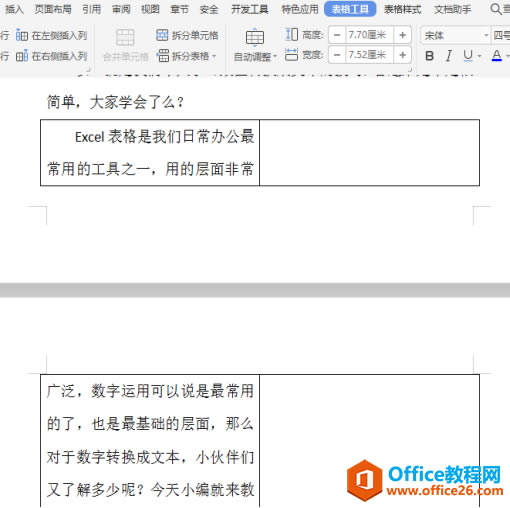
Task: Click the 拆分表格 button label
Action: pos(190,56)
